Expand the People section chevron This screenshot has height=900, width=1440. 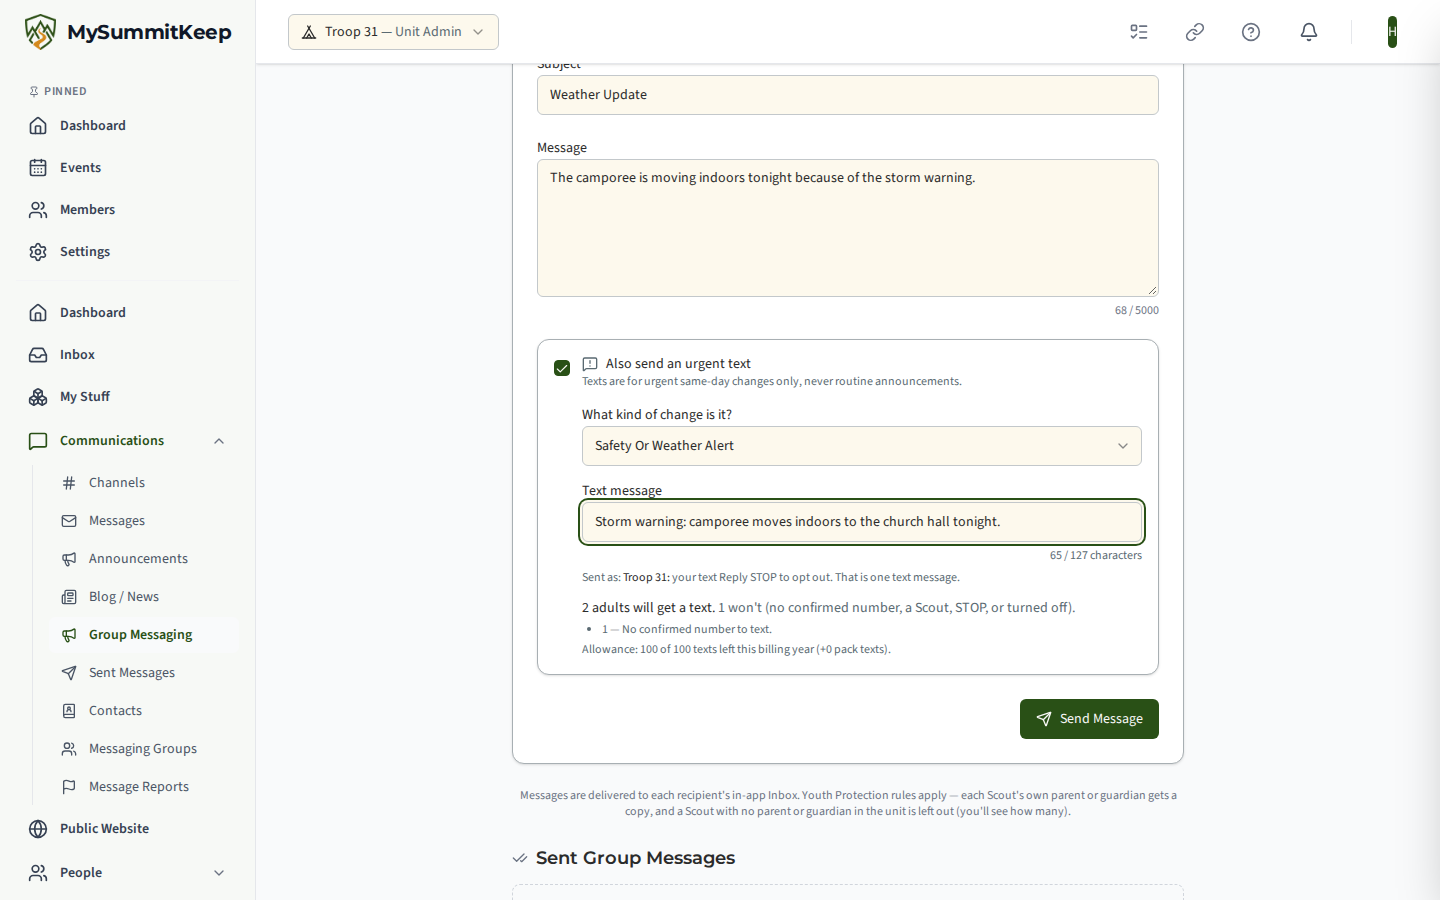[219, 873]
